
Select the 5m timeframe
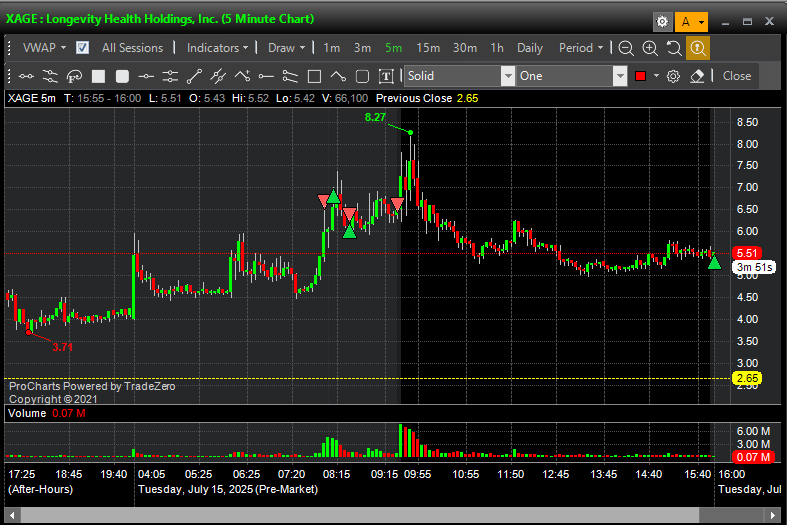tap(394, 48)
